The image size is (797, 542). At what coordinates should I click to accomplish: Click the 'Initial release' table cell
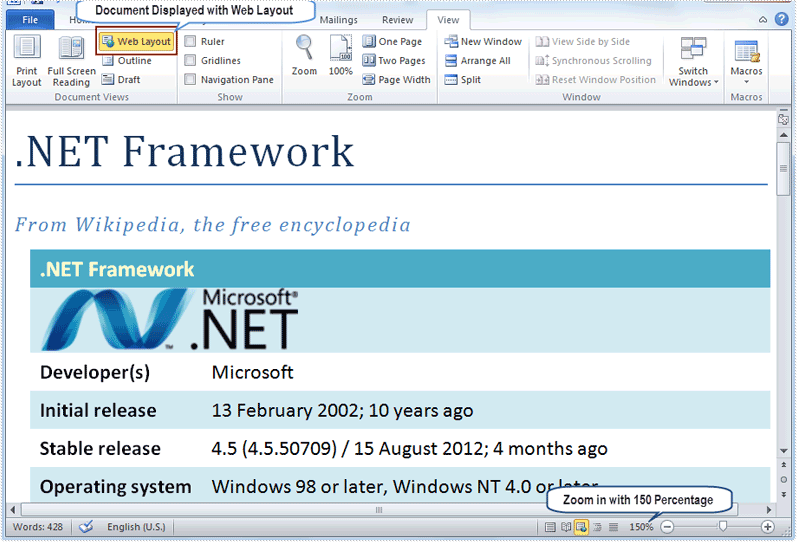[x=98, y=410]
